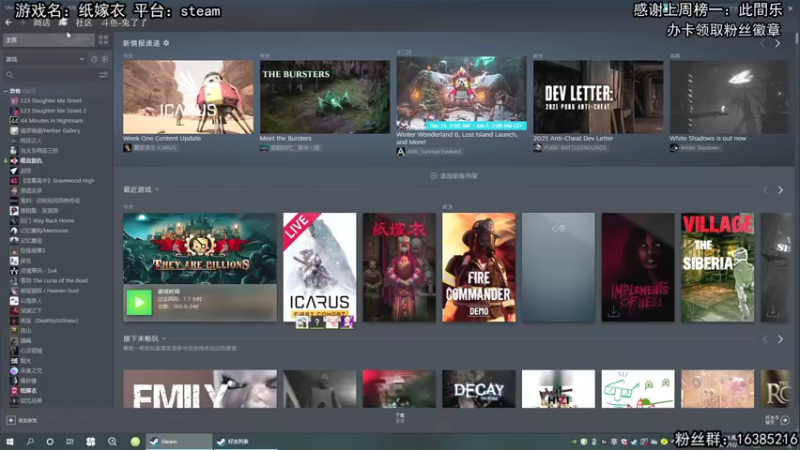
Task: Play They Are Billions with the green button
Action: coord(139,303)
